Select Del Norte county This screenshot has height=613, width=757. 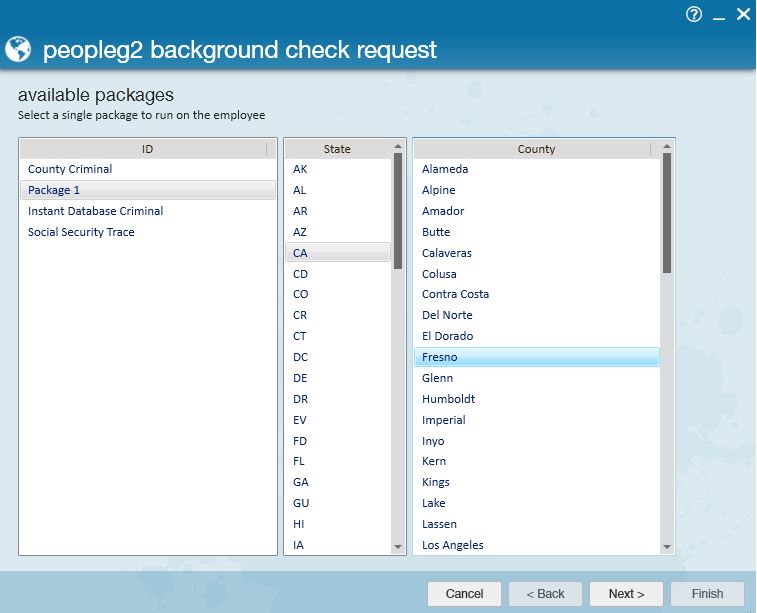pos(536,315)
